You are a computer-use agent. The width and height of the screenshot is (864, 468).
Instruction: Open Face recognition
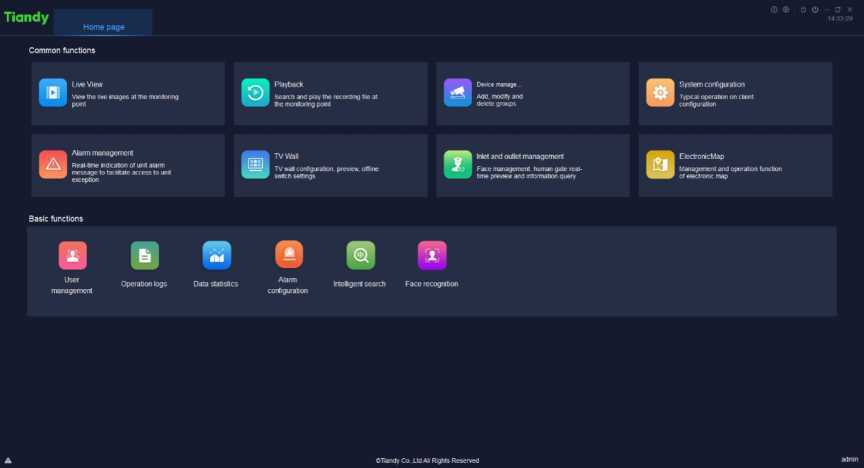coord(432,256)
